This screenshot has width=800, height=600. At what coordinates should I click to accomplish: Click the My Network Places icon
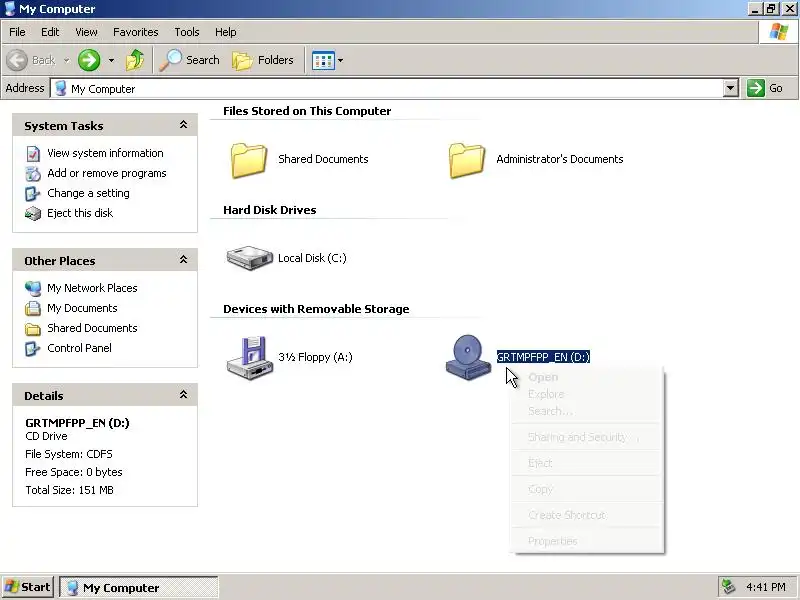tap(33, 288)
